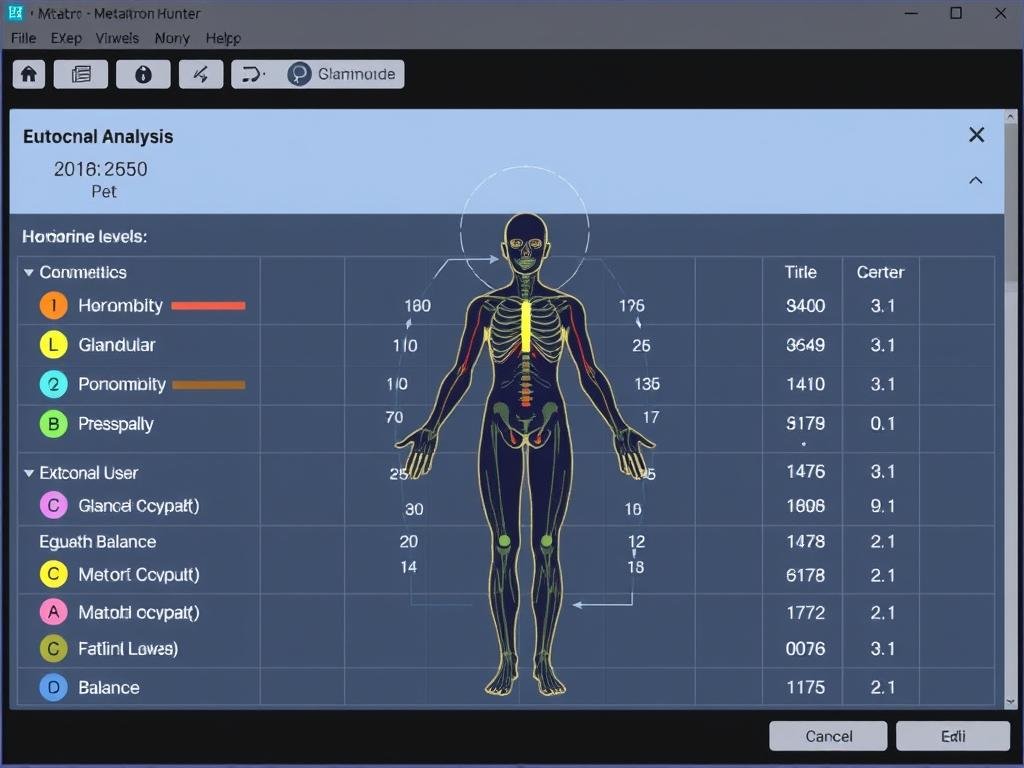Select the lightning bolt toolbar icon

click(x=201, y=74)
